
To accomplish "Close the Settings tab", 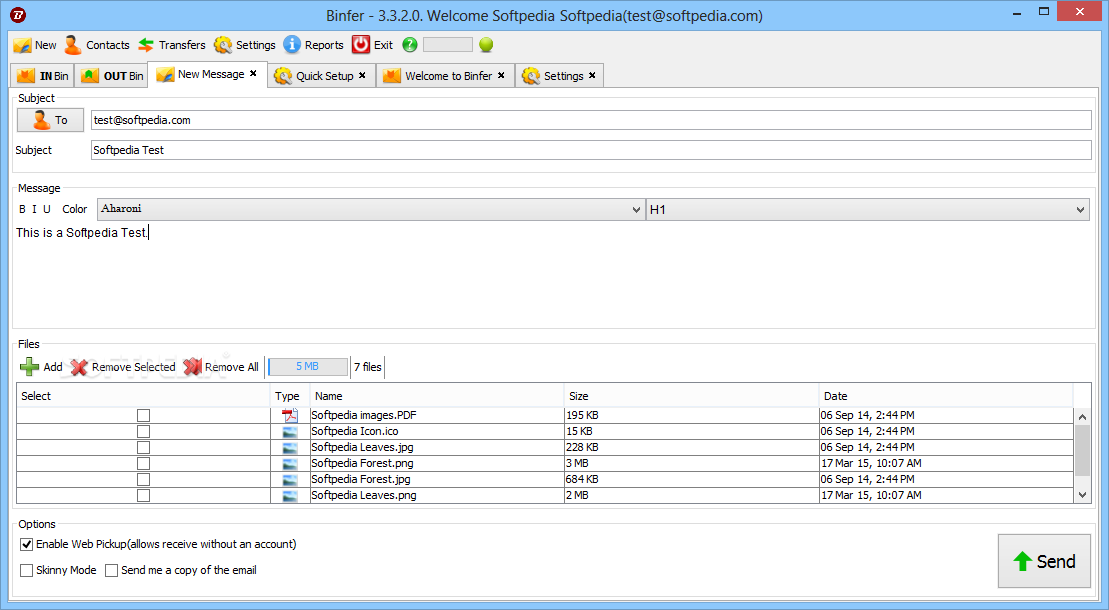I will click(592, 75).
